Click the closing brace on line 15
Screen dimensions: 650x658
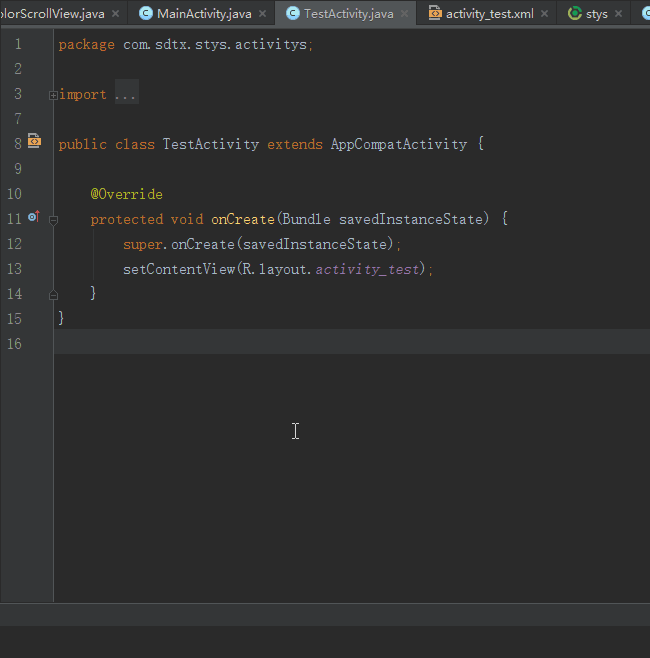pyautogui.click(x=61, y=318)
